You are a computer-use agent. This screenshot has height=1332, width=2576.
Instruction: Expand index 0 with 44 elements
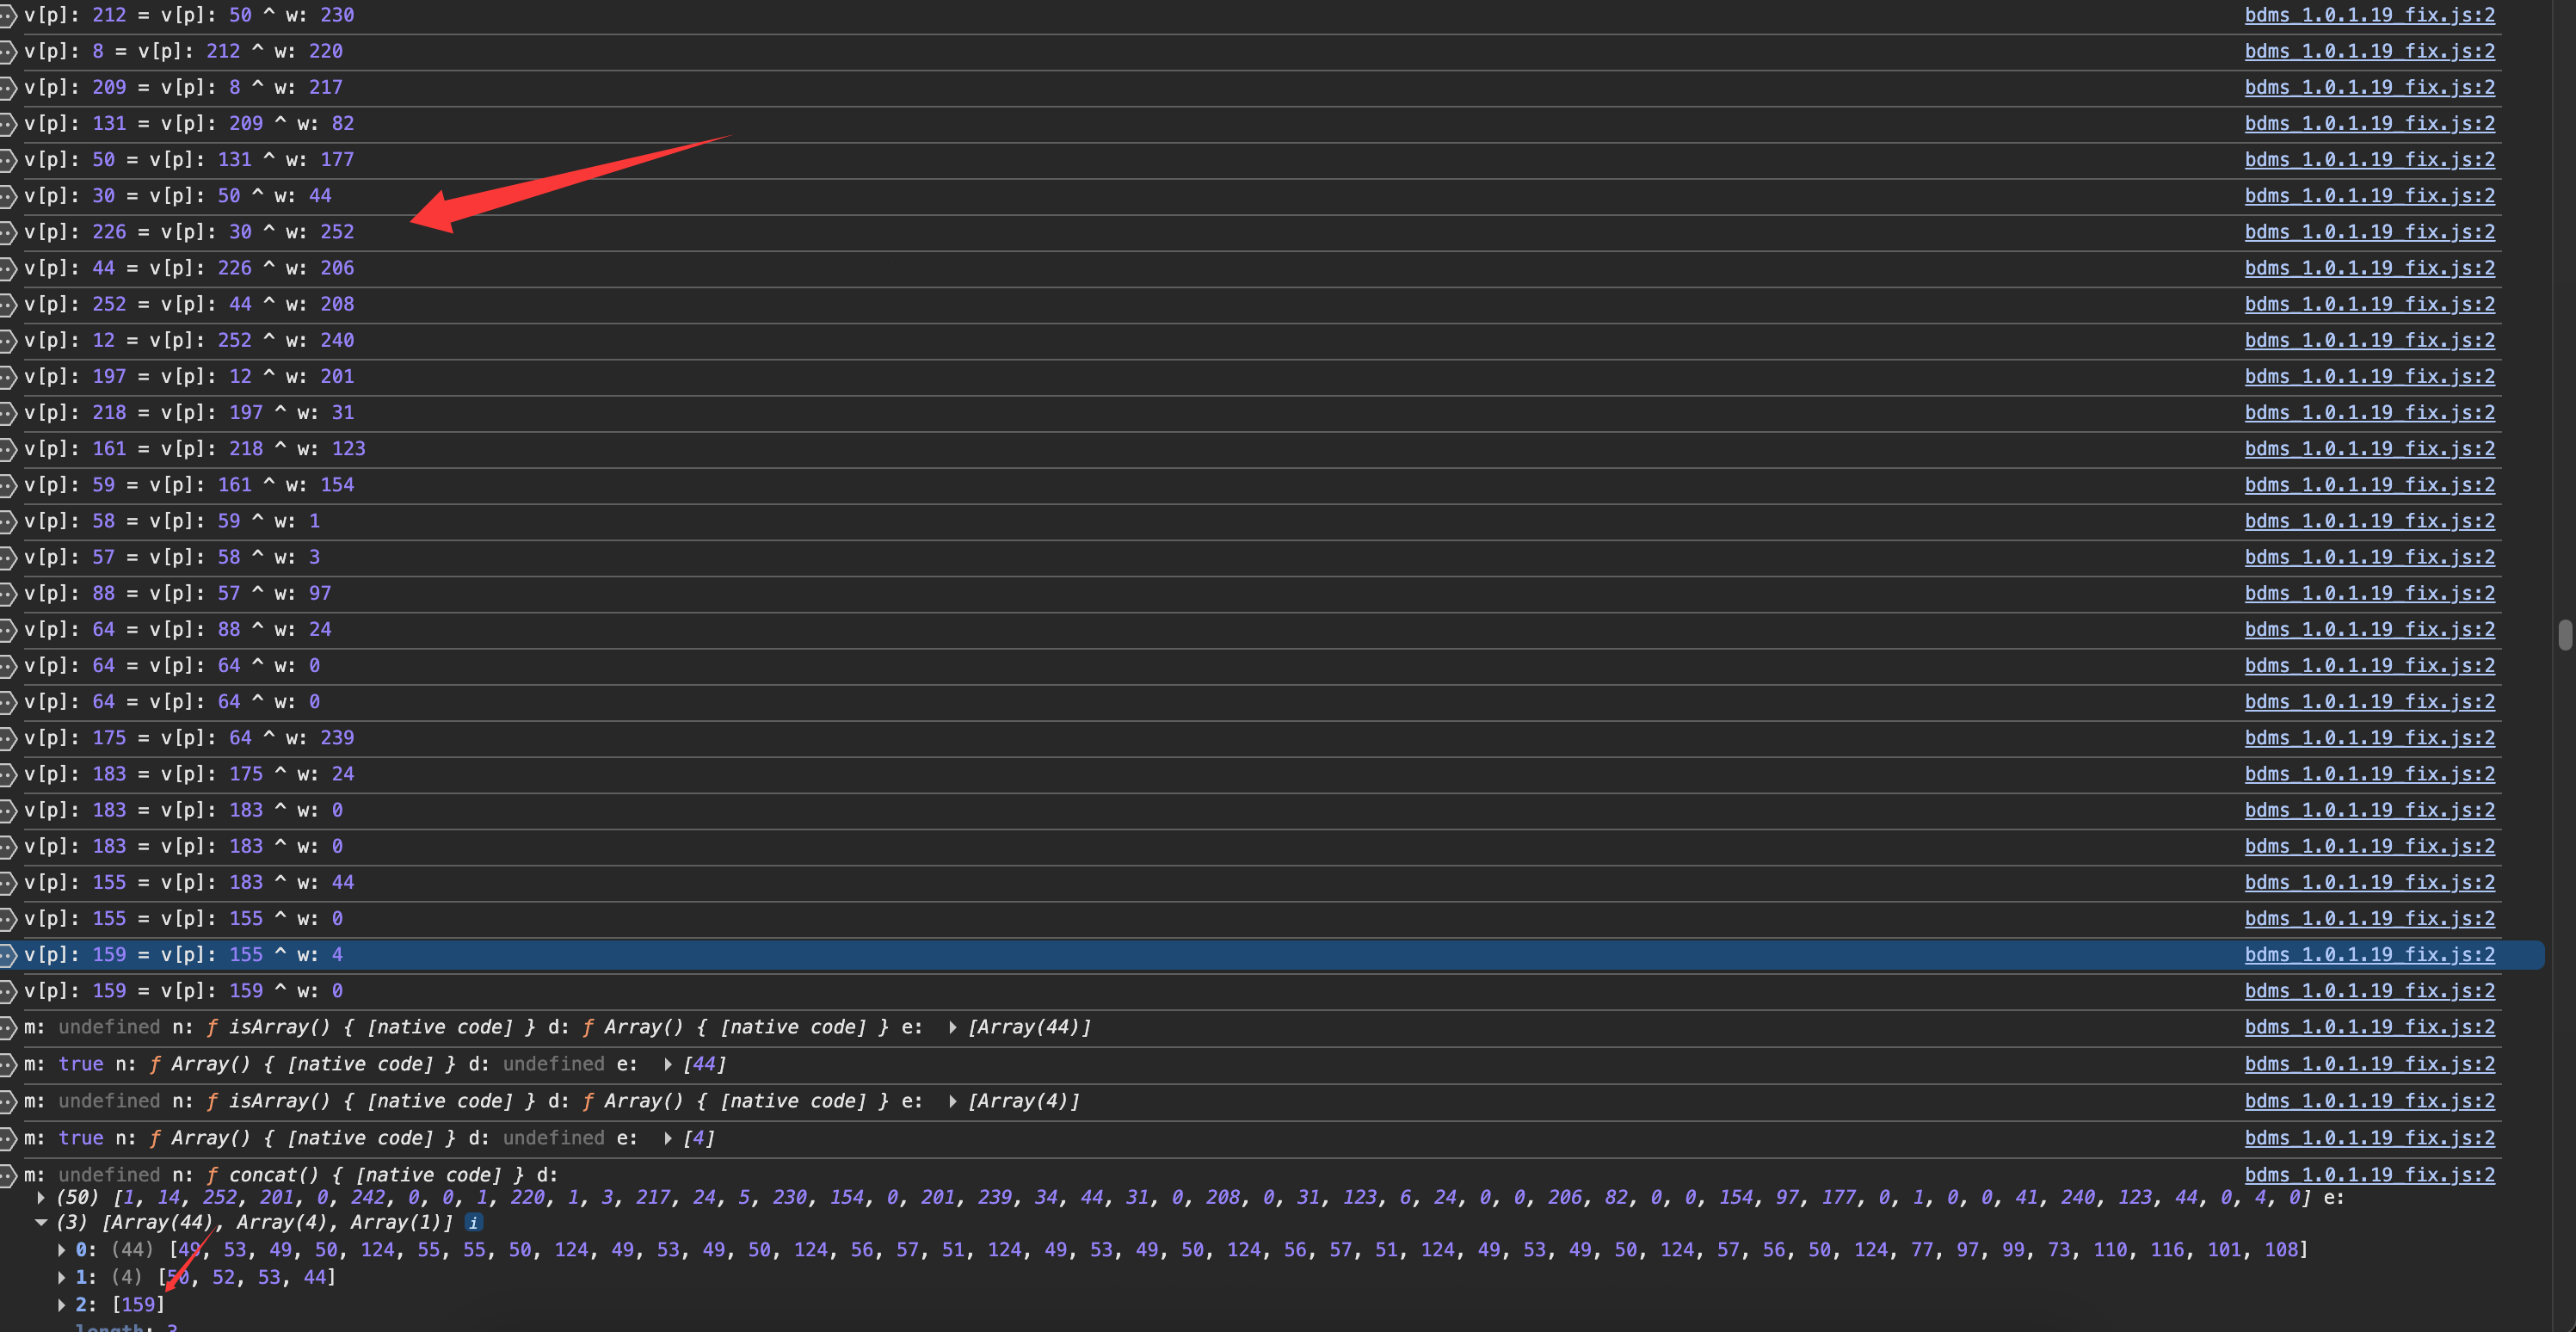click(x=62, y=1250)
